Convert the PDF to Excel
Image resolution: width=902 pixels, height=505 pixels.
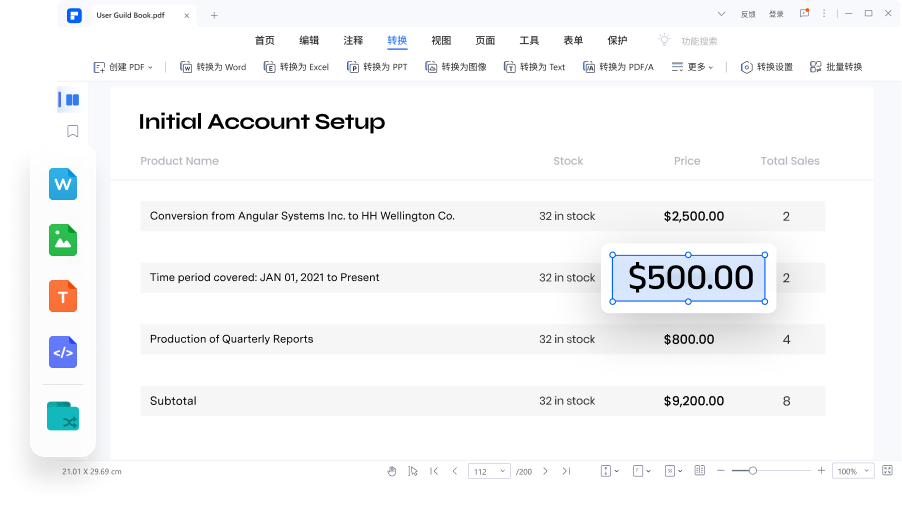tap(296, 67)
